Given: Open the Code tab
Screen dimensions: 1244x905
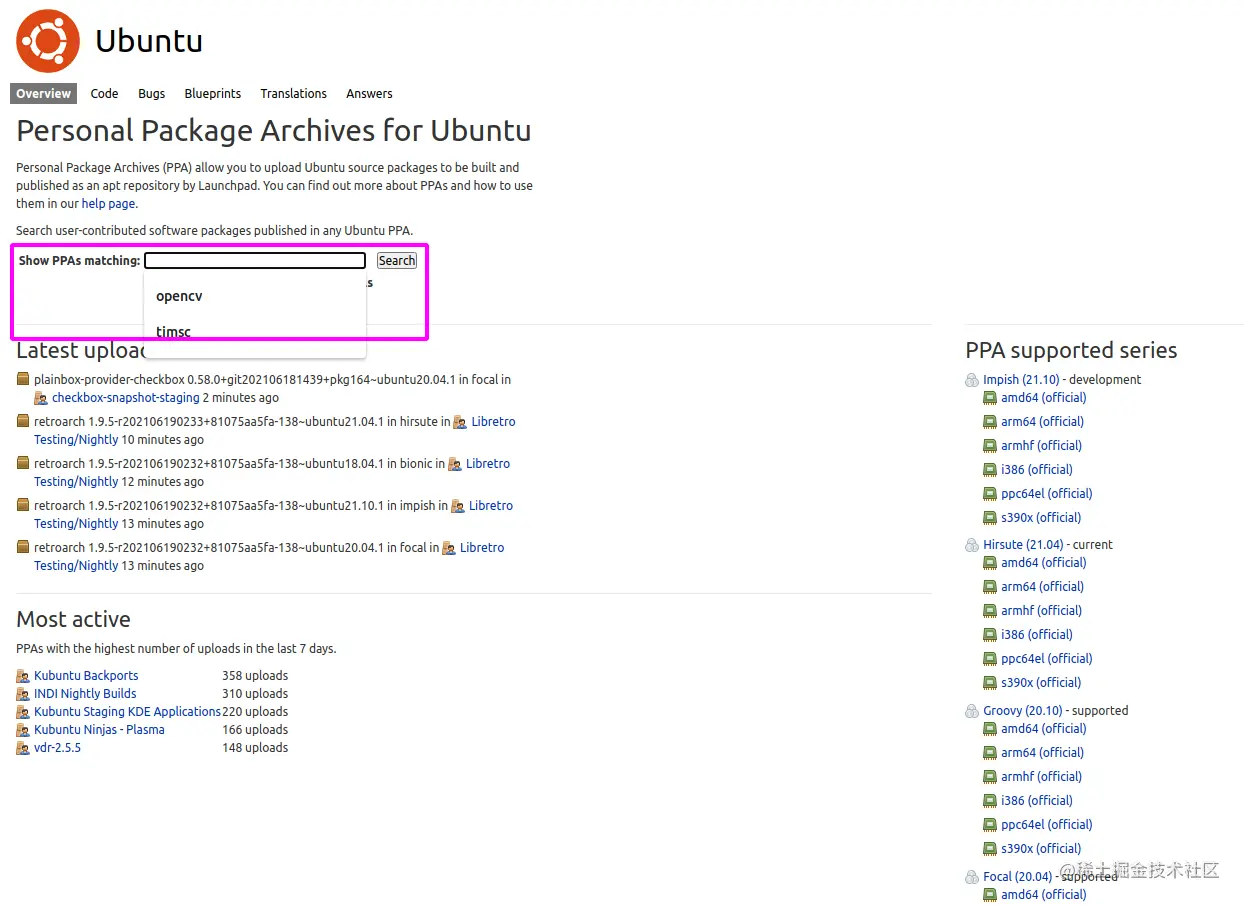Looking at the screenshot, I should [104, 93].
